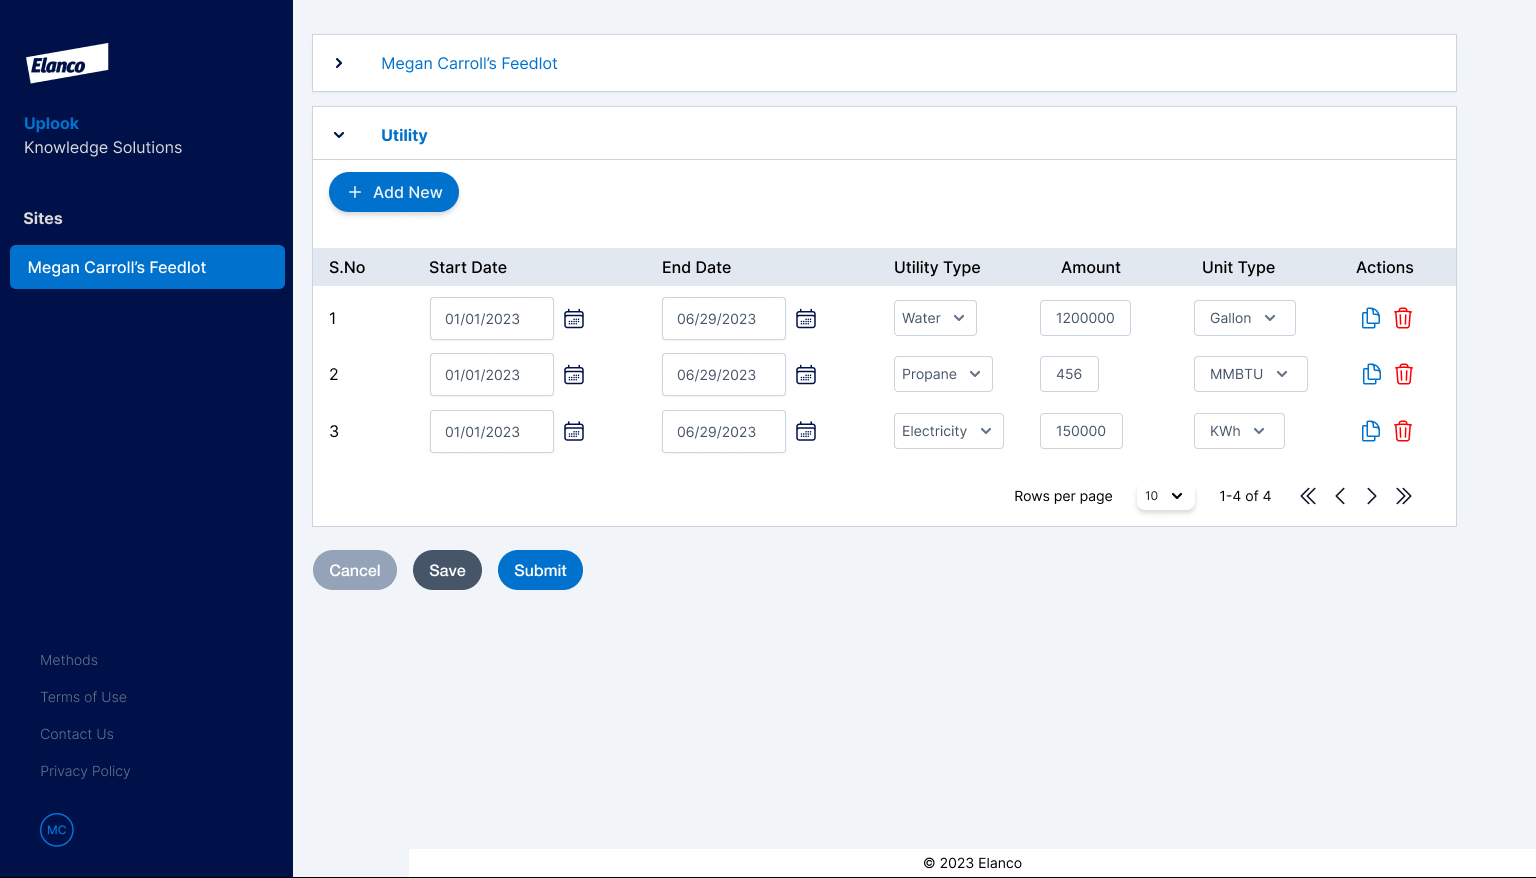Delete the Electricity utility row

coord(1403,431)
